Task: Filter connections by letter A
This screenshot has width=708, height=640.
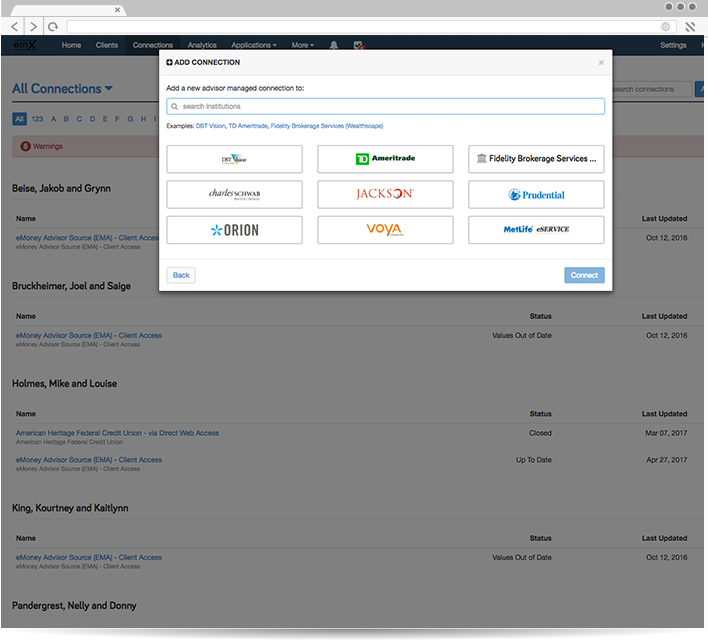Action: (53, 119)
